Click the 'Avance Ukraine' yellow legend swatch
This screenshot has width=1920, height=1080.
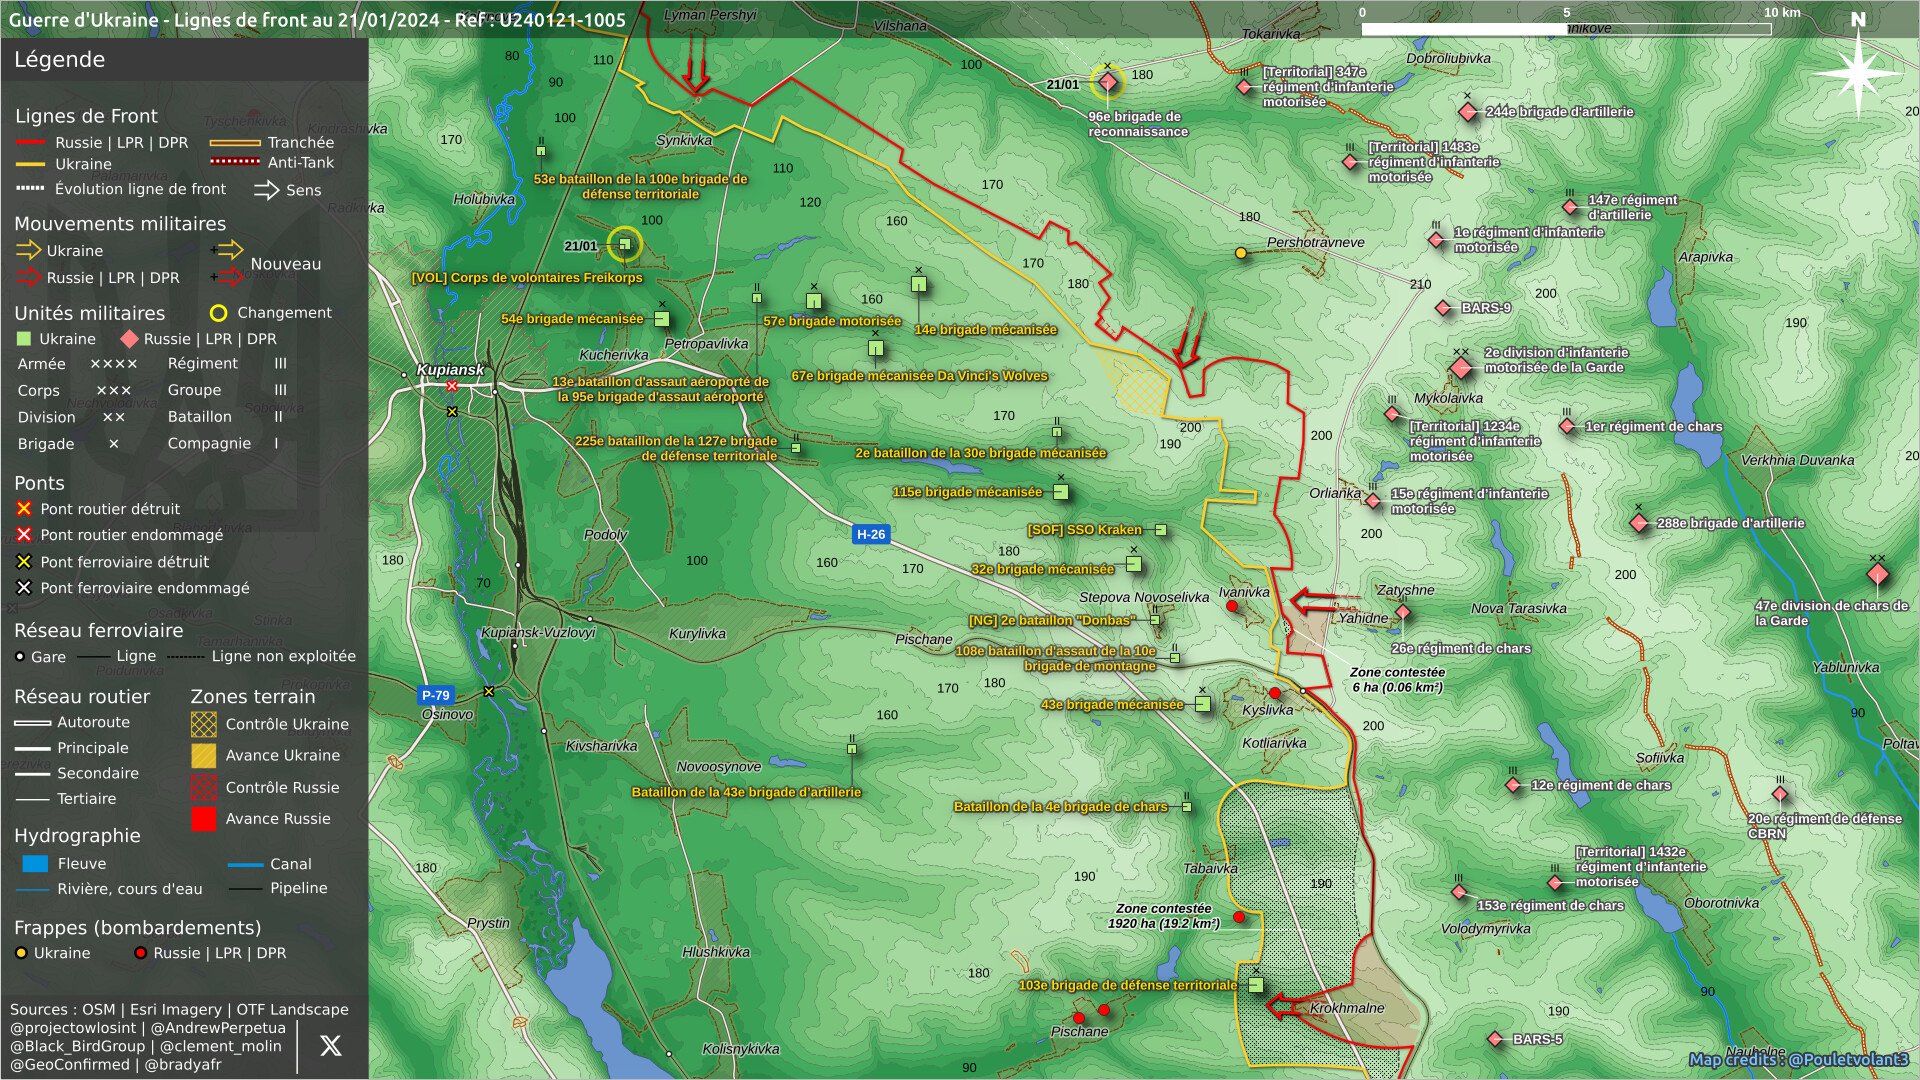coord(203,755)
